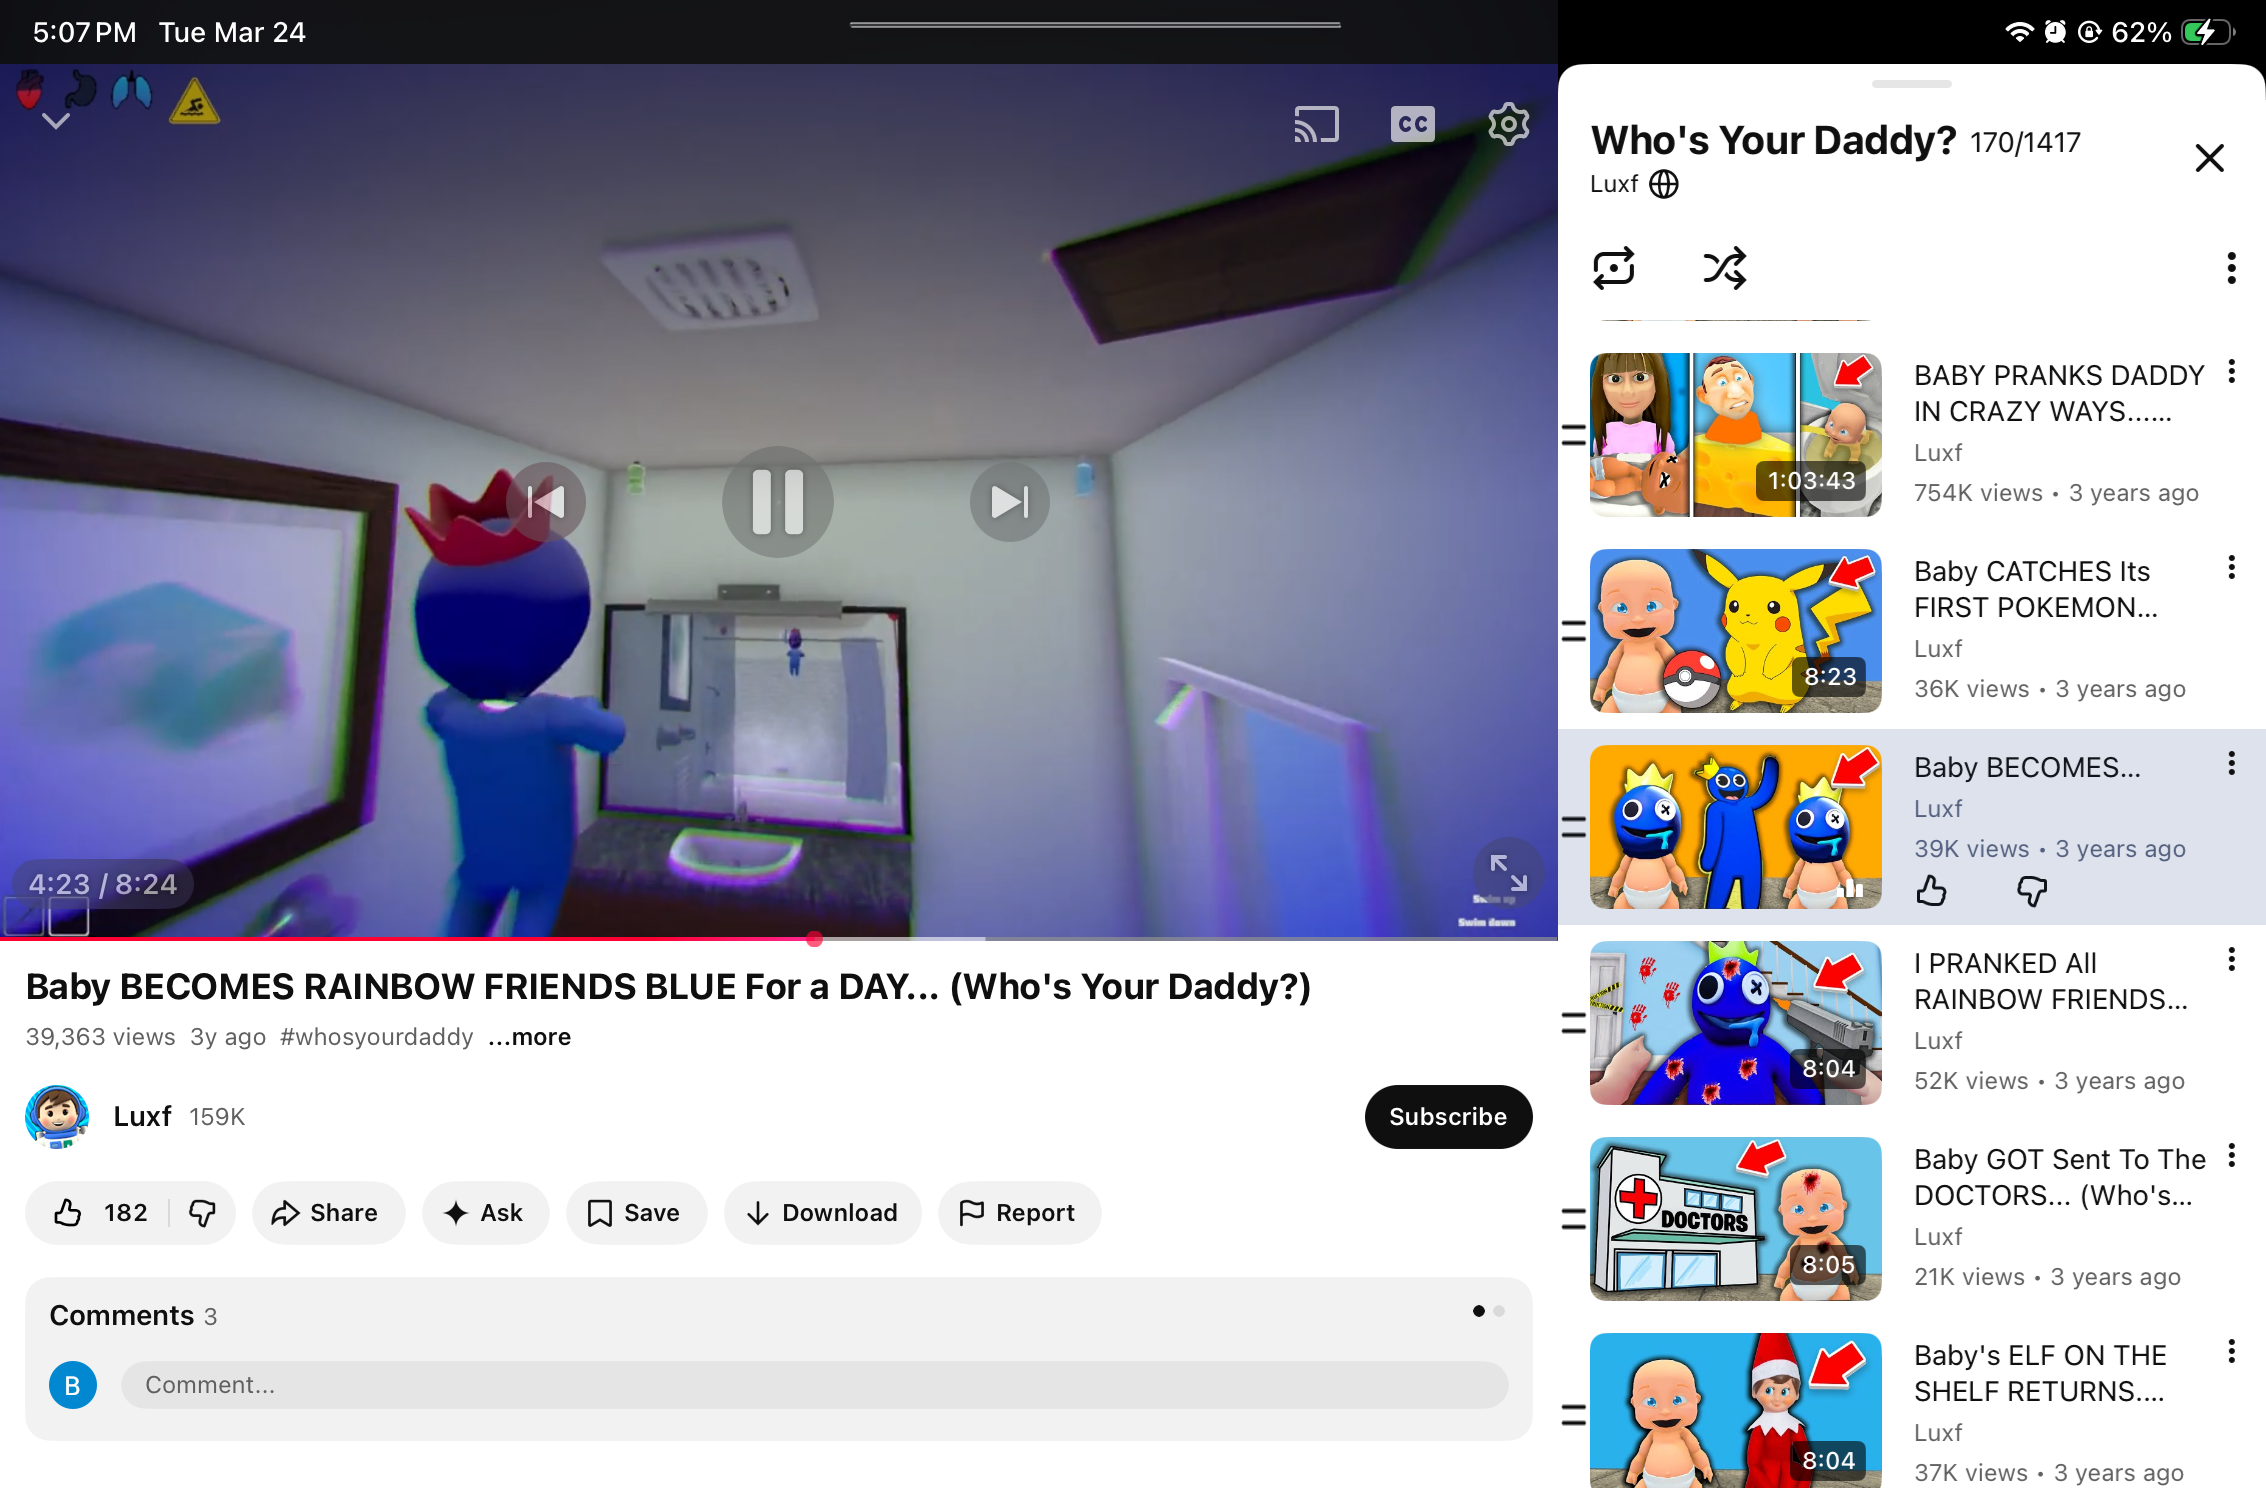Pause the playing video
The height and width of the screenshot is (1488, 2266).
pos(778,501)
